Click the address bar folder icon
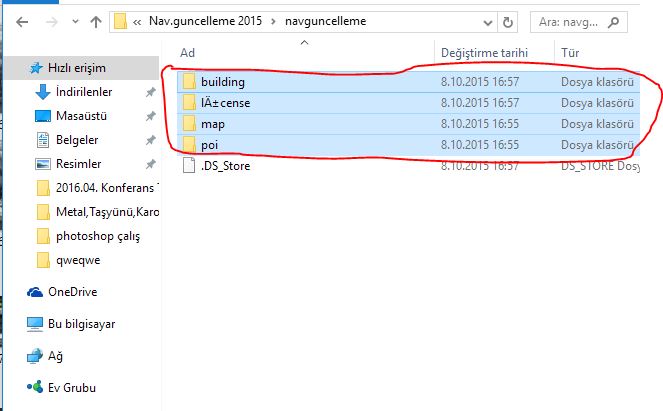663x411 pixels. click(x=121, y=21)
